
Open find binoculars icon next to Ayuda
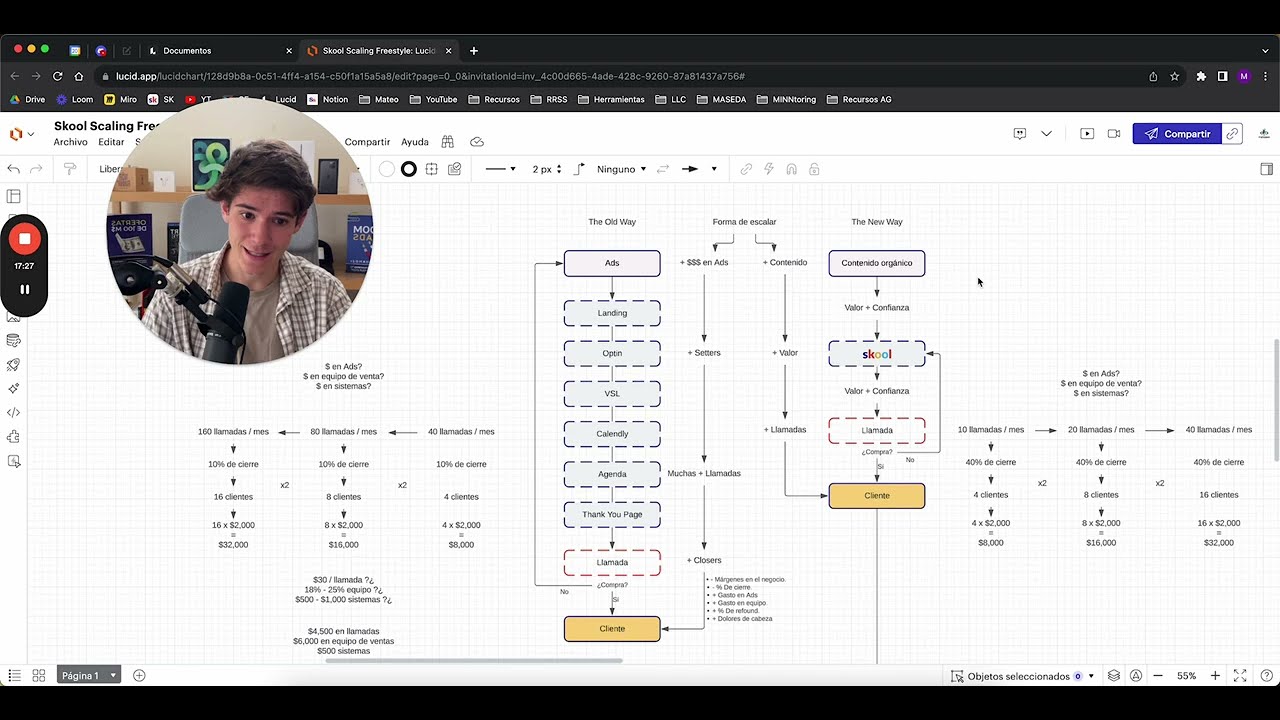[448, 142]
